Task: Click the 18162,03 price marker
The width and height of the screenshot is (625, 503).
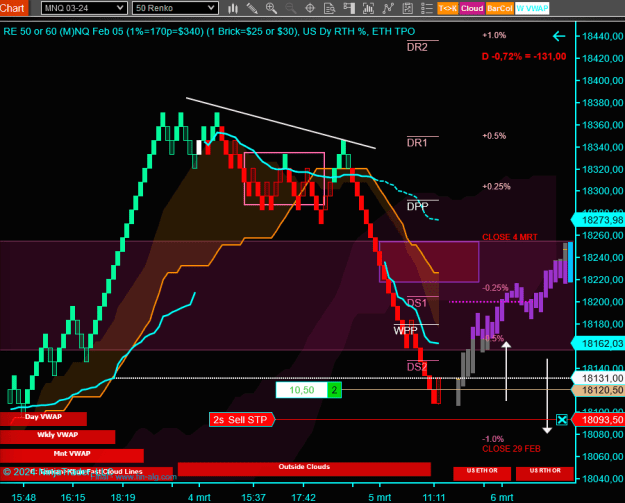Action: (x=598, y=343)
